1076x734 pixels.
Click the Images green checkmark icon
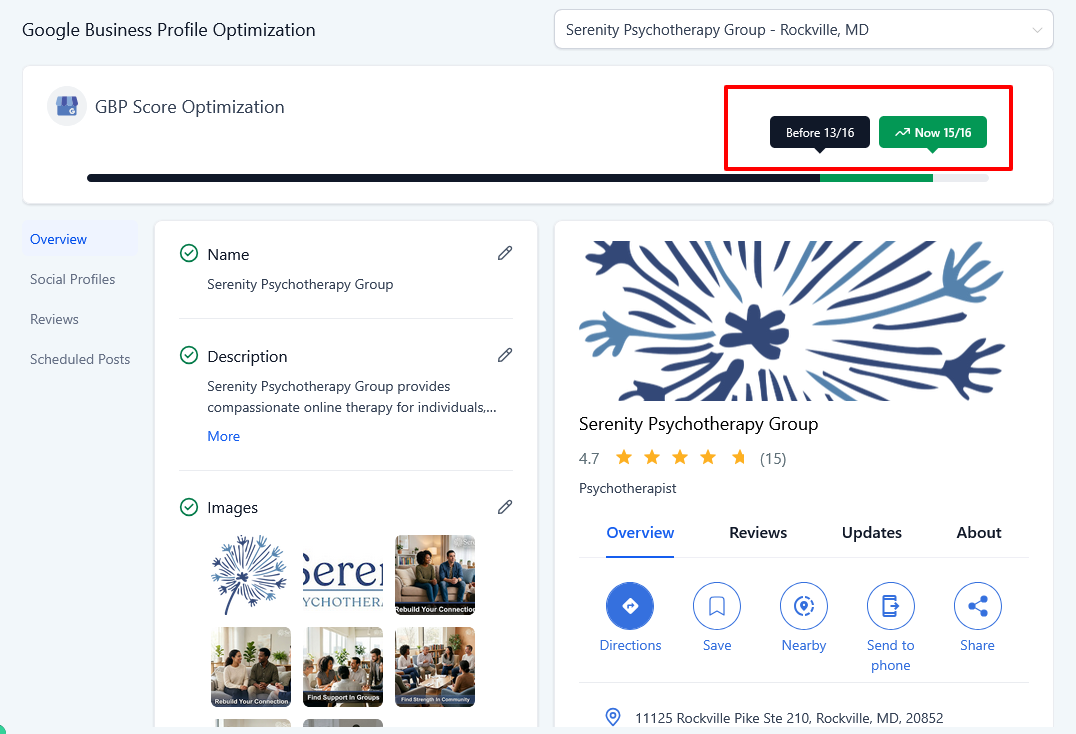(x=189, y=507)
